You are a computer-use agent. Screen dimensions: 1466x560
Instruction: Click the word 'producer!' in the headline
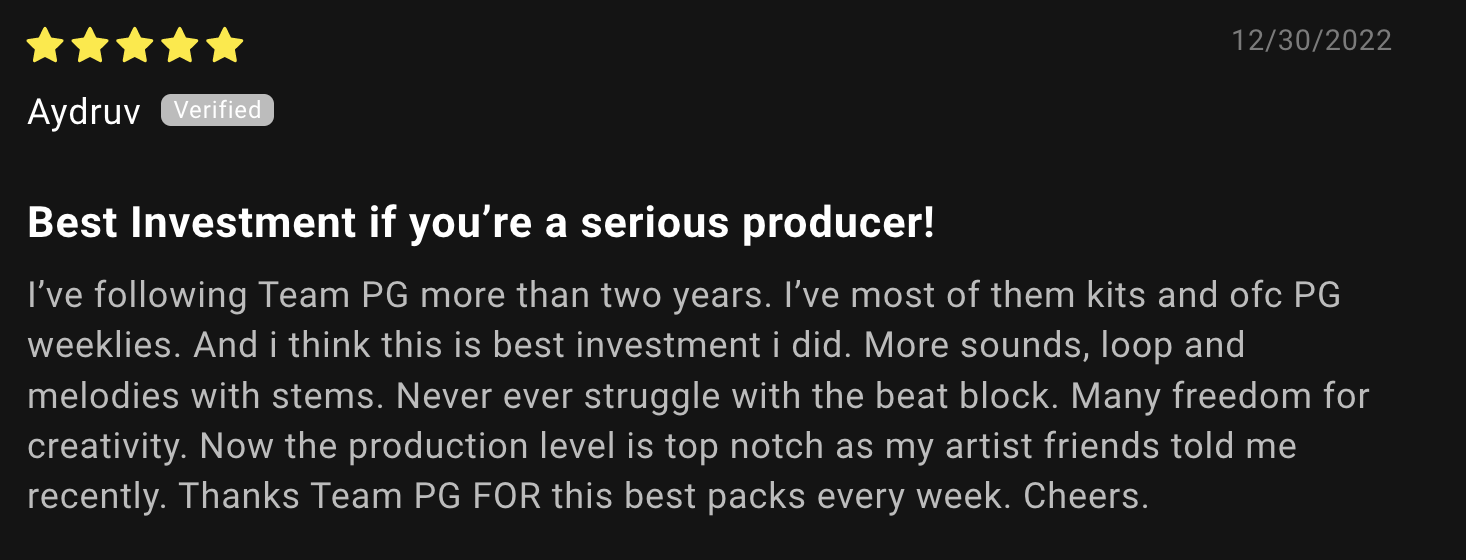[838, 224]
